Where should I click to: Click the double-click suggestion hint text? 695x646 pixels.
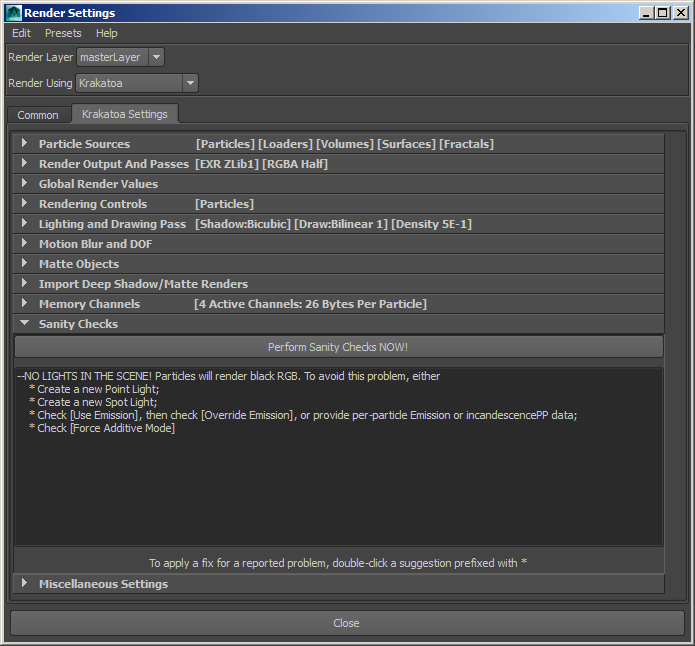tap(338, 563)
